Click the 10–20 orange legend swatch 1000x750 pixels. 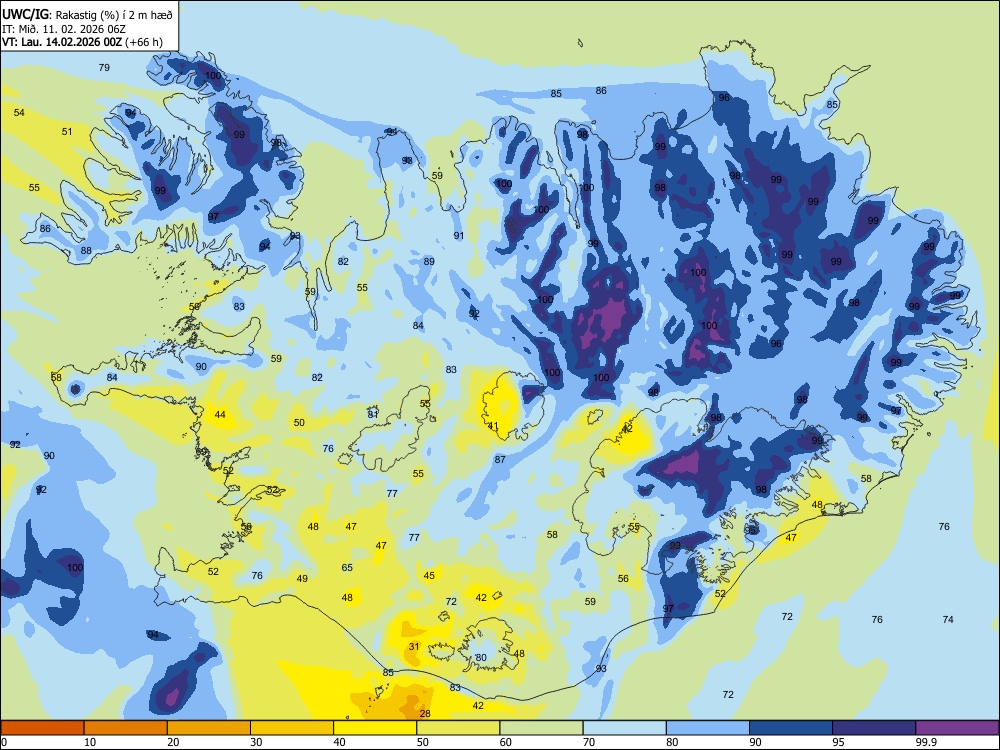126,728
